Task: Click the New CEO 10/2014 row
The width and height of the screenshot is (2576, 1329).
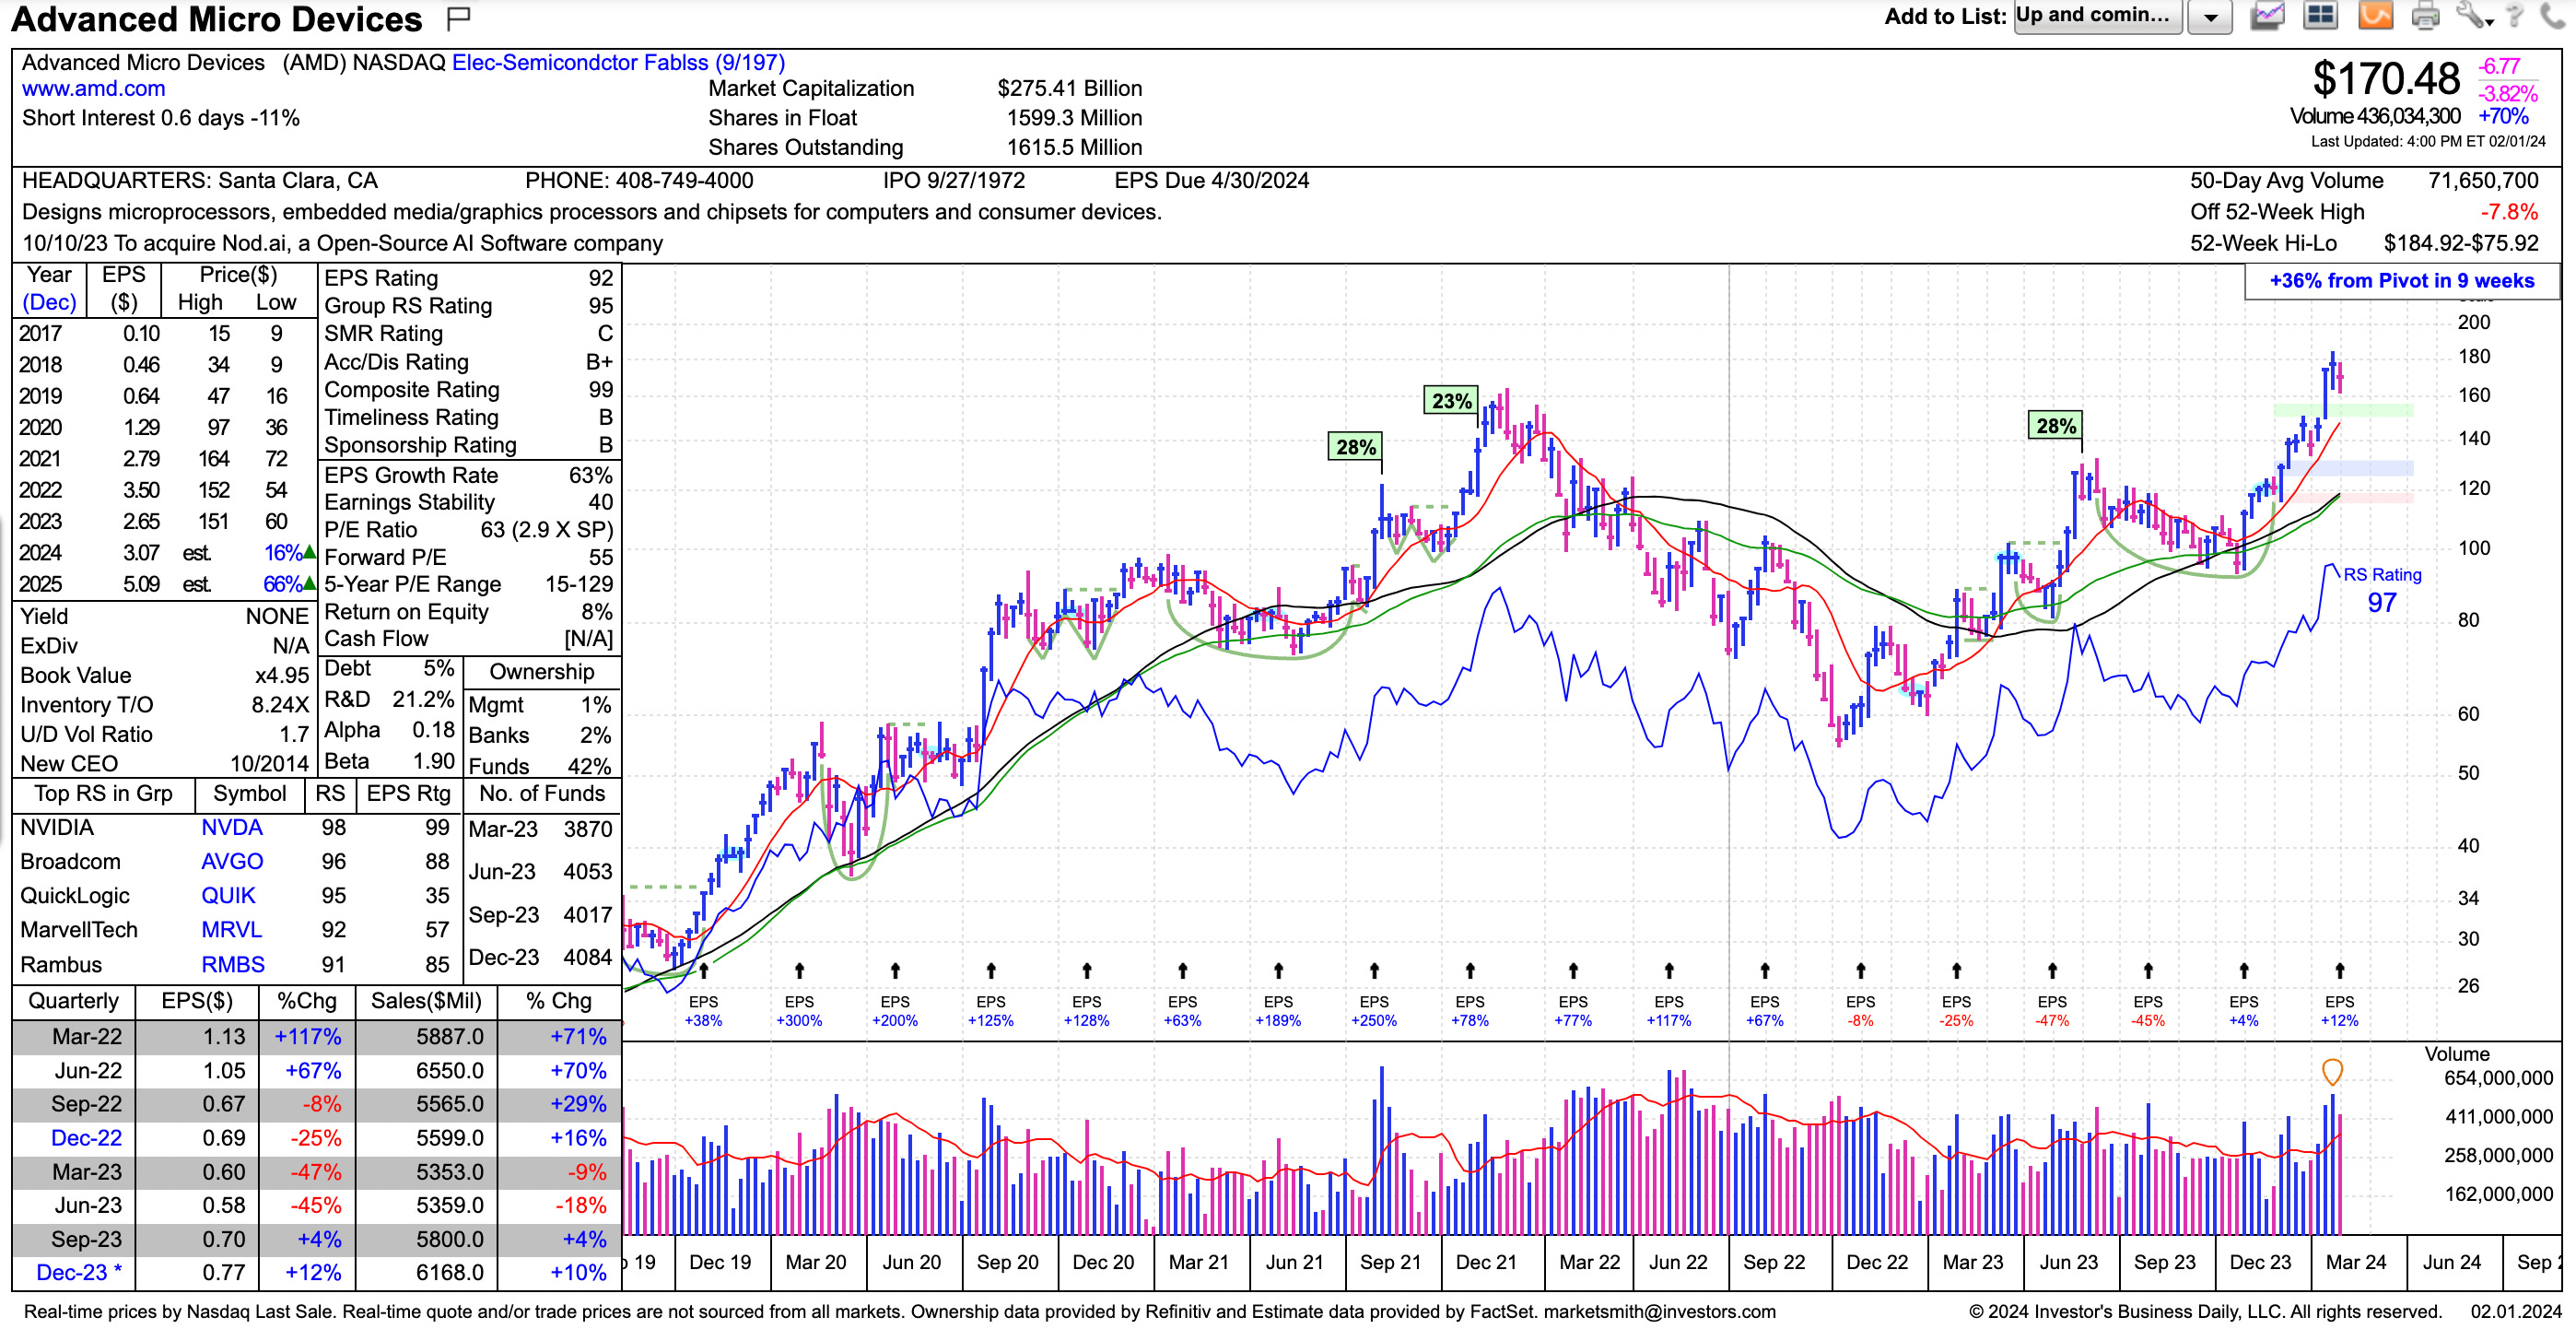Action: [x=163, y=763]
